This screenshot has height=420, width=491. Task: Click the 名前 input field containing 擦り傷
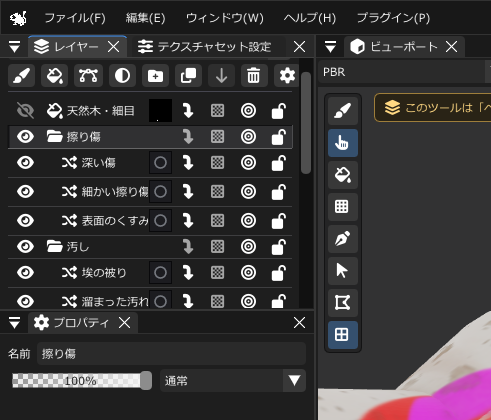coord(171,353)
